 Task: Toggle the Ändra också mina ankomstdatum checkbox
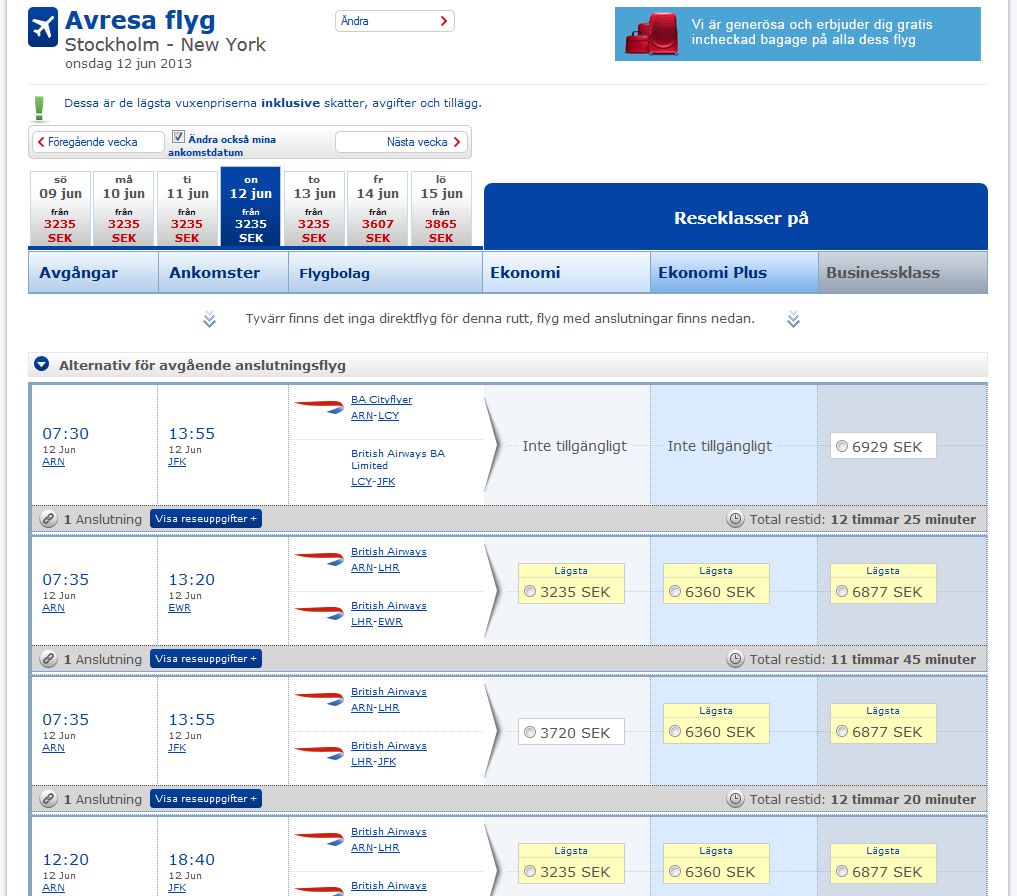point(179,137)
